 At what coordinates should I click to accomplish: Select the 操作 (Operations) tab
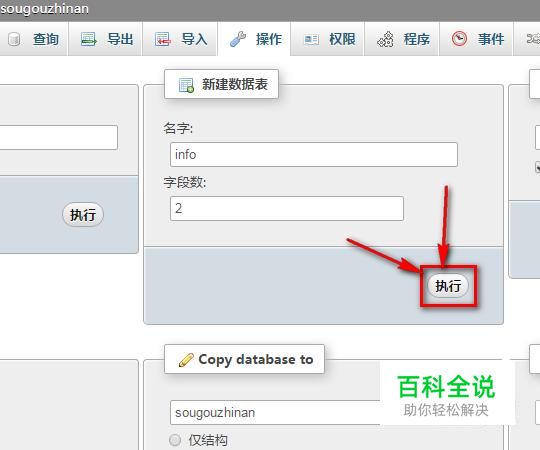coord(254,39)
